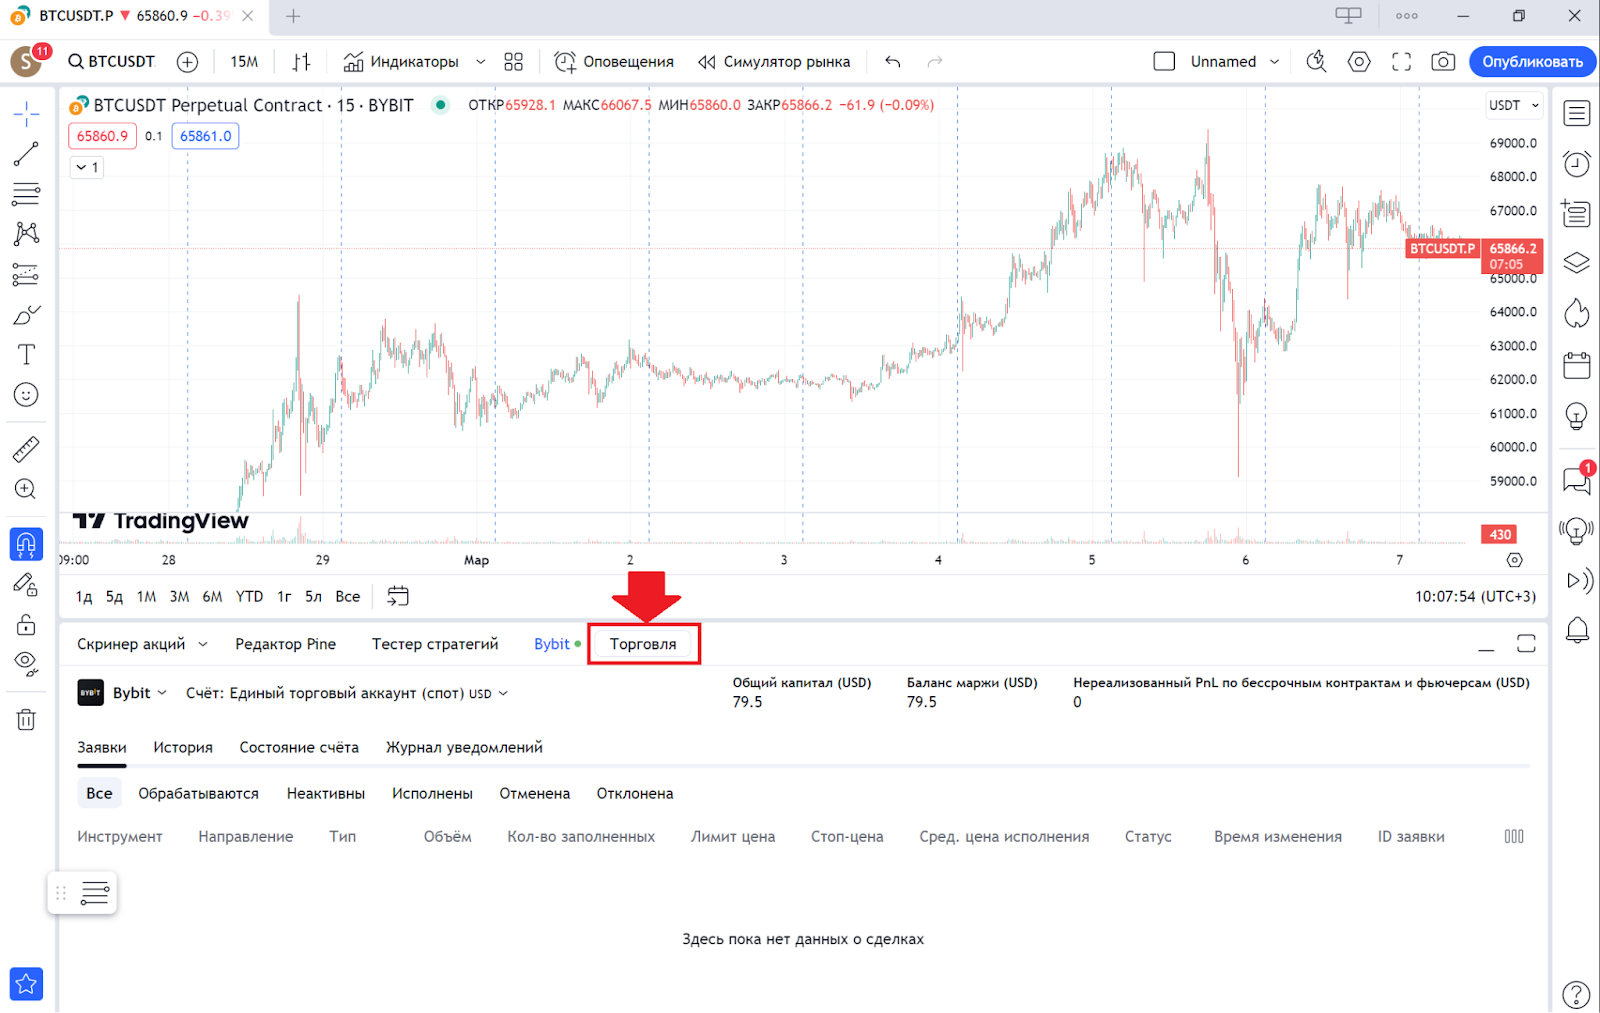
Task: Select the 1д date range
Action: (x=84, y=596)
